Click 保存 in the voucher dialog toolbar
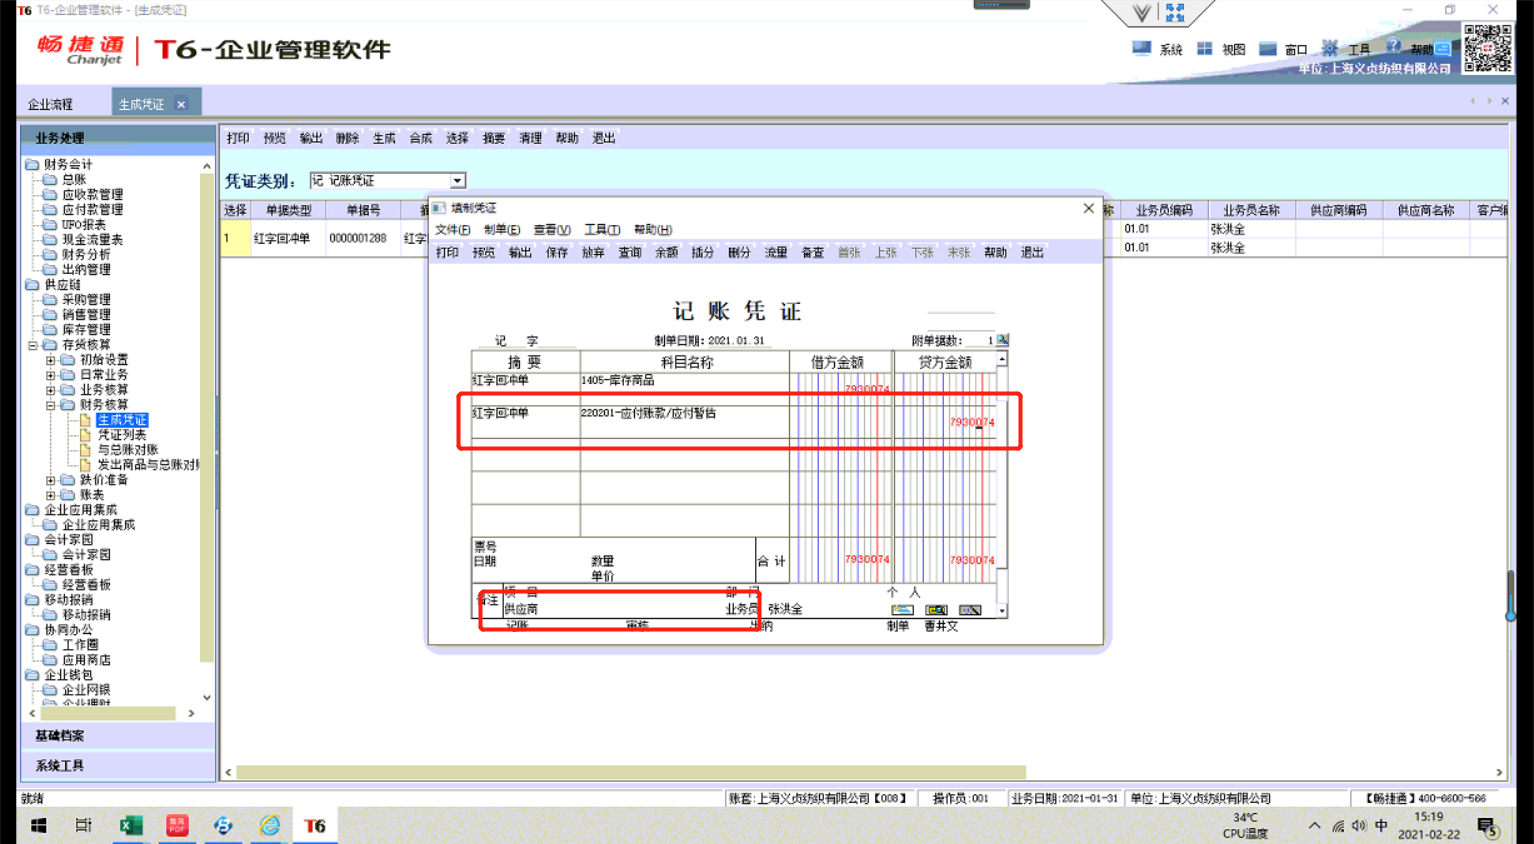 click(x=557, y=253)
